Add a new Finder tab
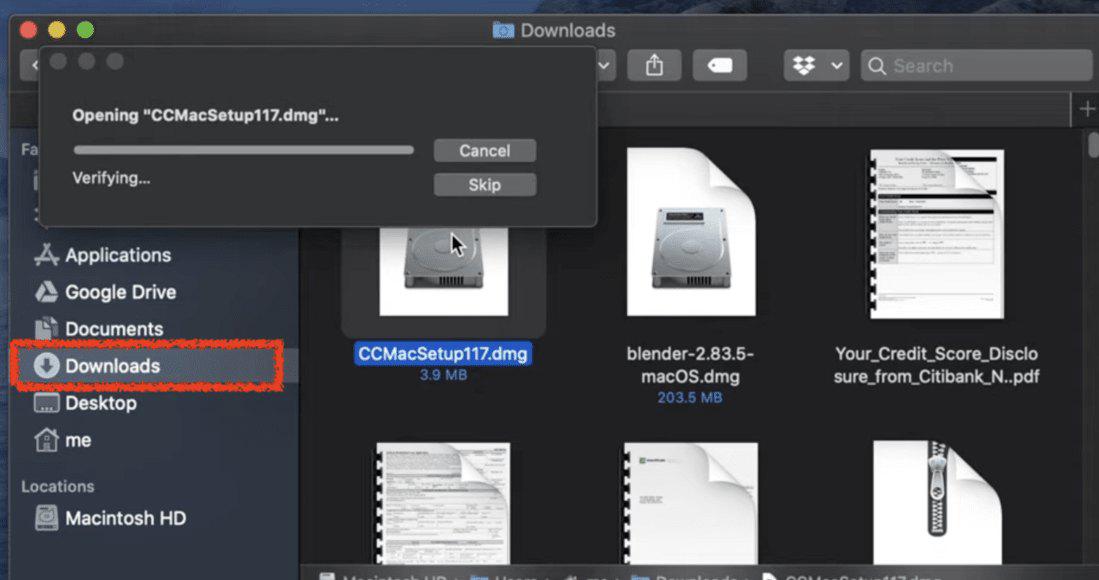This screenshot has width=1099, height=580. tap(1086, 109)
